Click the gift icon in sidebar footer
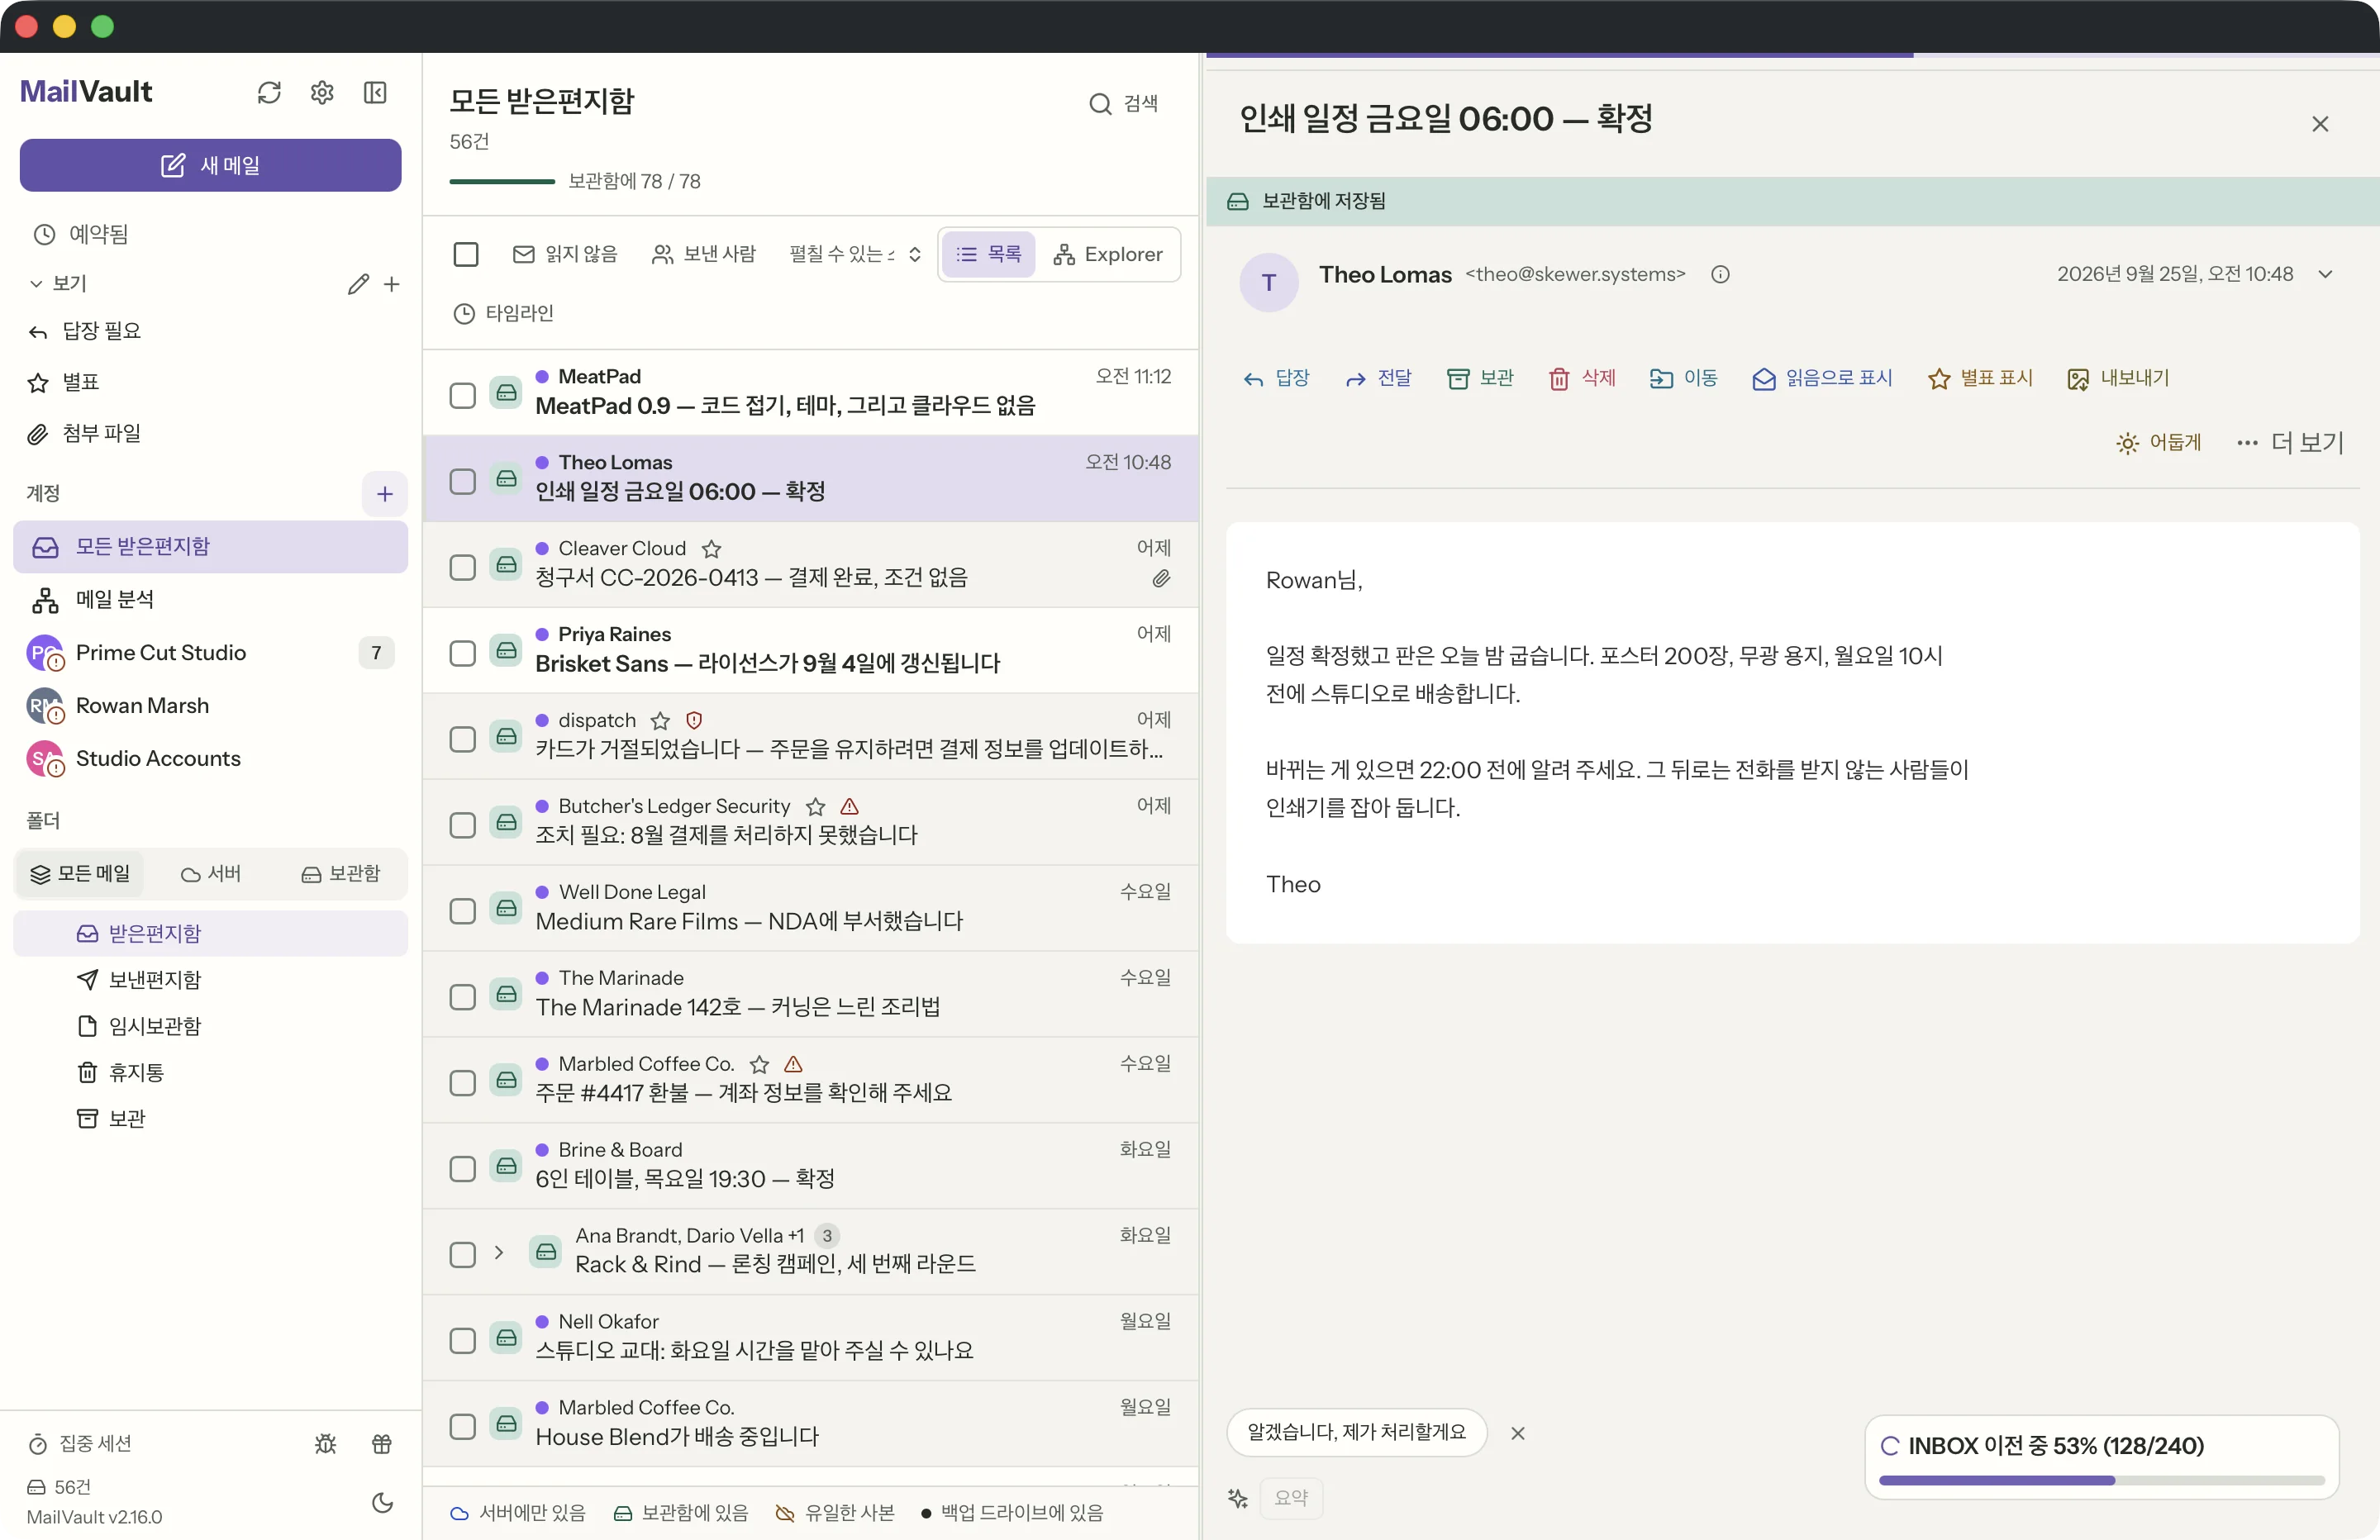 (x=382, y=1443)
